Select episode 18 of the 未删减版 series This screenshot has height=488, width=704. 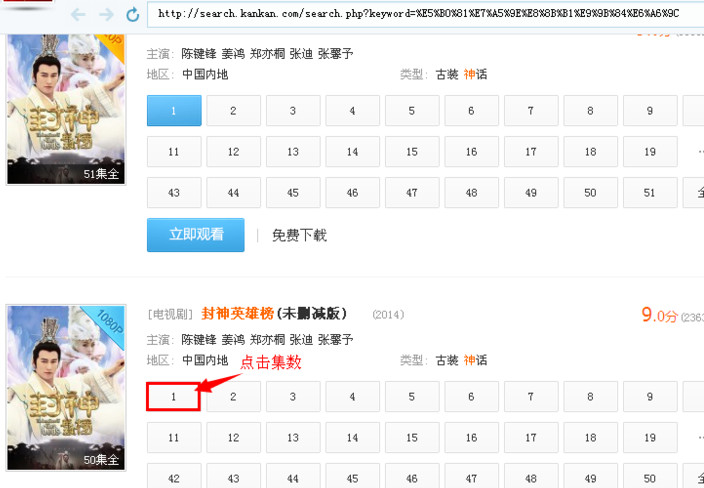[590, 438]
